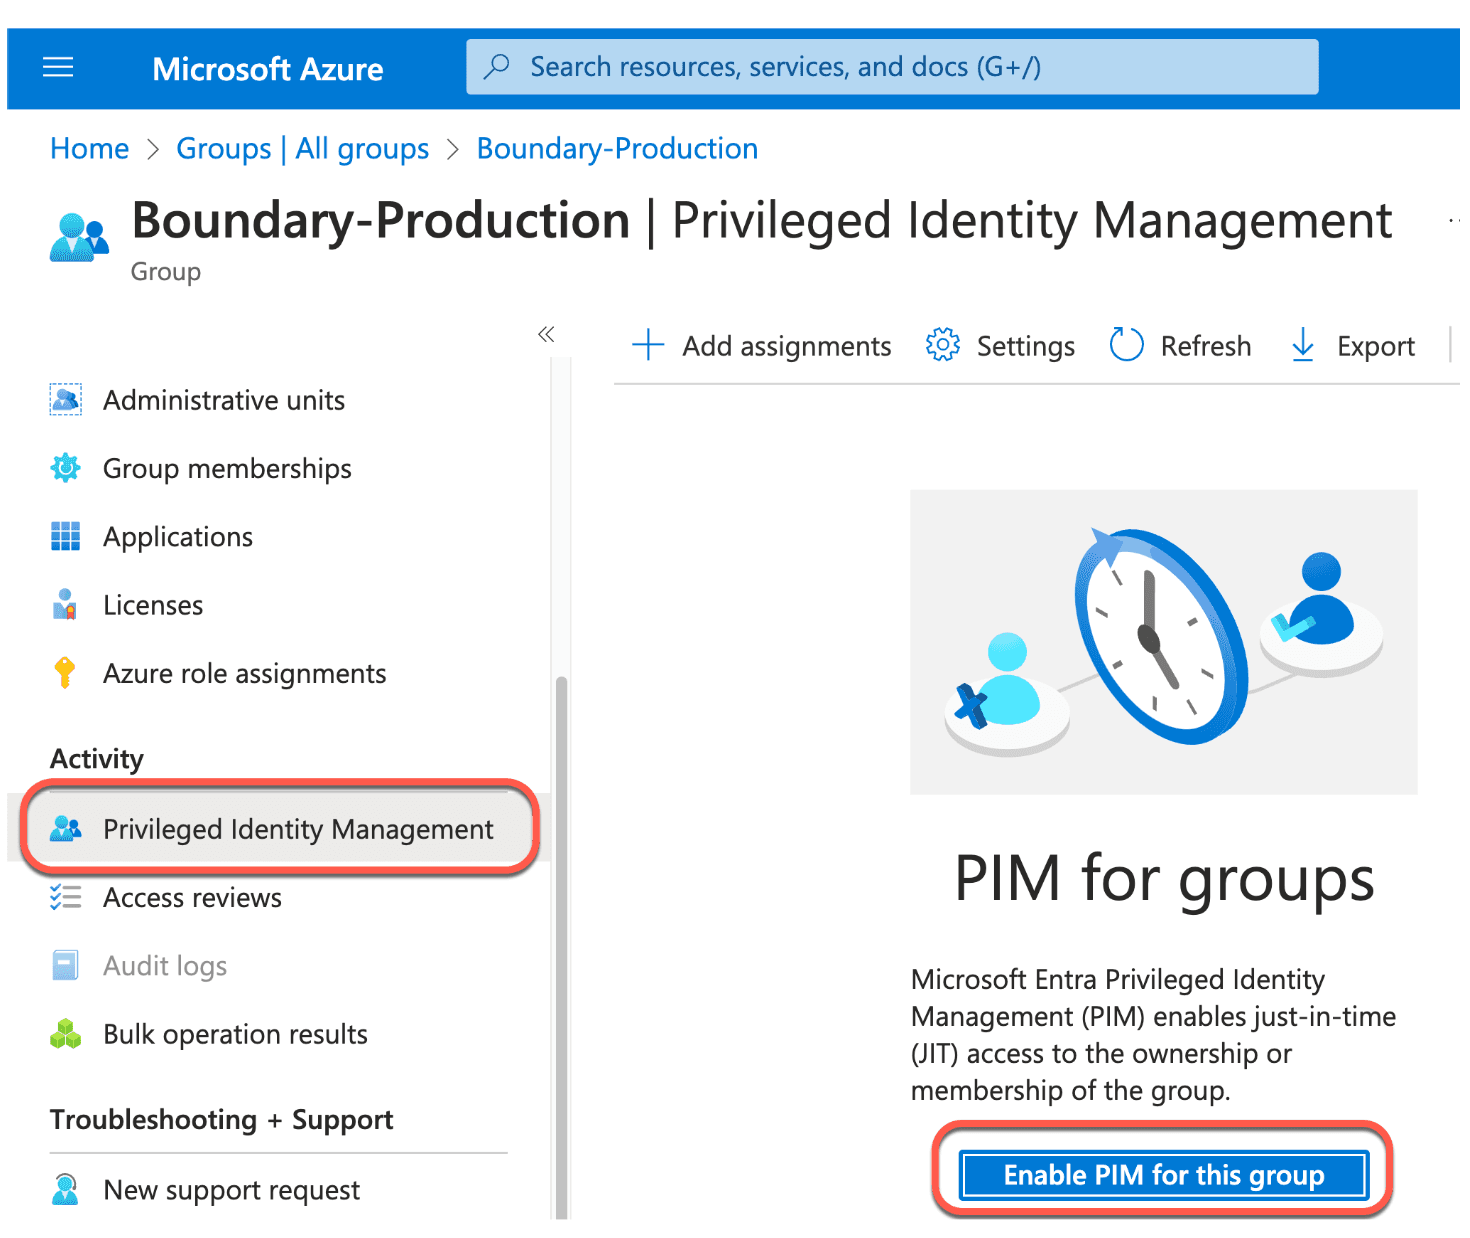
Task: Click the plus icon for Add assignments
Action: (648, 345)
